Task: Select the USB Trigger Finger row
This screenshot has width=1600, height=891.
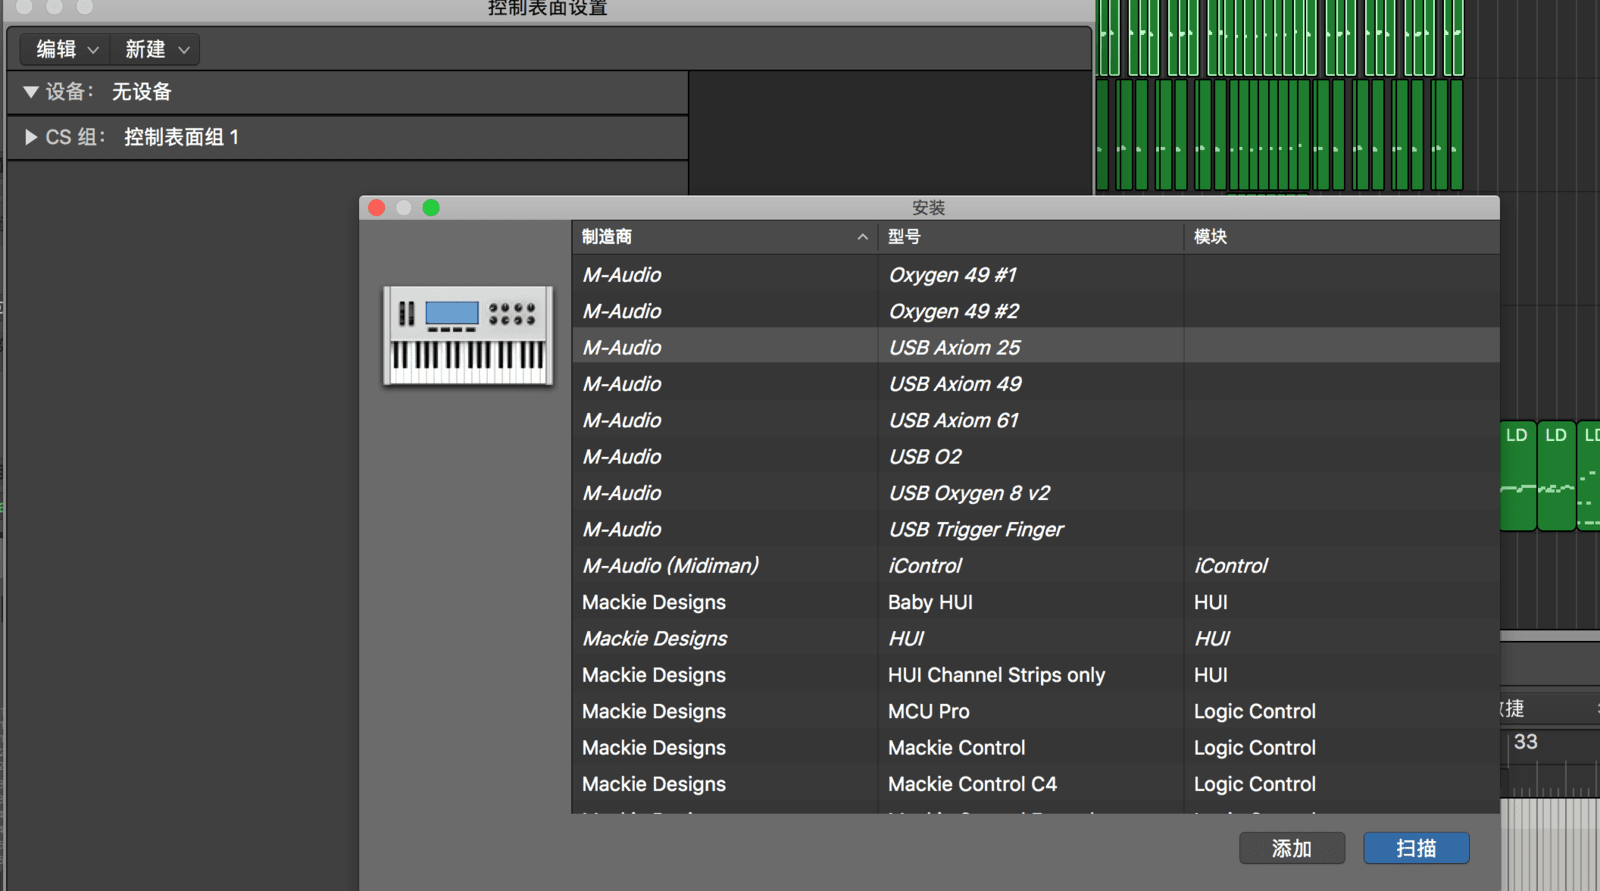Action: coord(1035,529)
